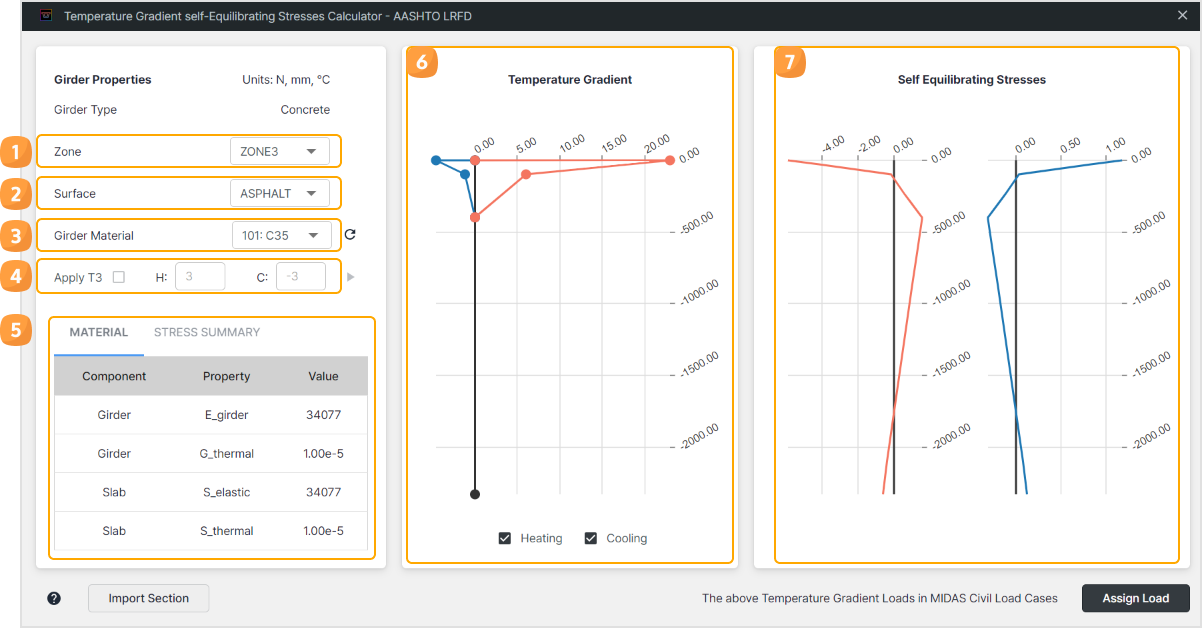Image resolution: width=1202 pixels, height=628 pixels.
Task: Click the help question mark icon
Action: 54,598
